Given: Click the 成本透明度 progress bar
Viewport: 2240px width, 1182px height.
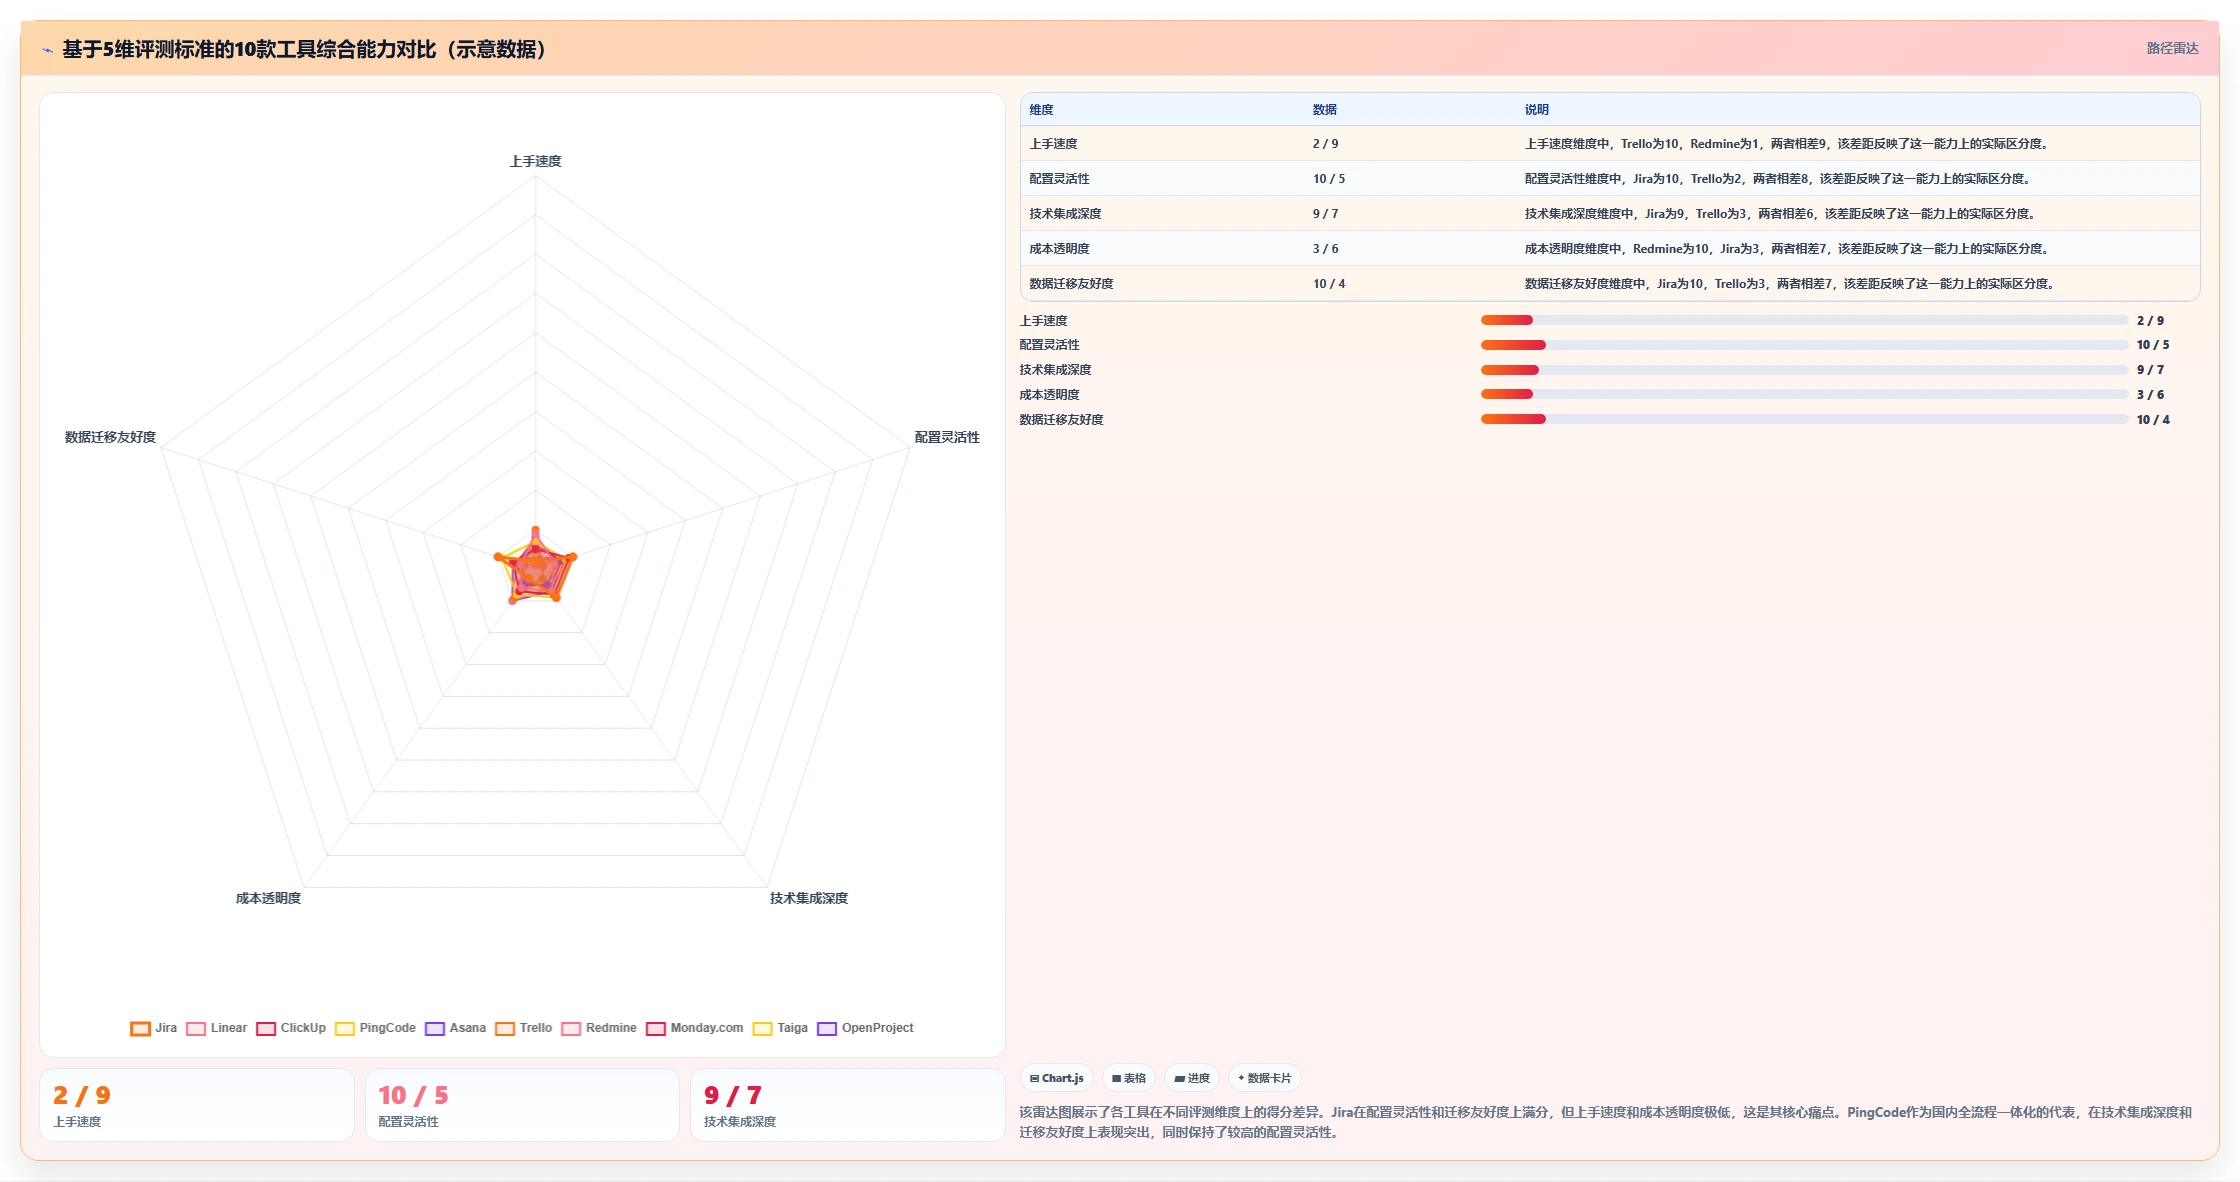Looking at the screenshot, I should pyautogui.click(x=1804, y=394).
